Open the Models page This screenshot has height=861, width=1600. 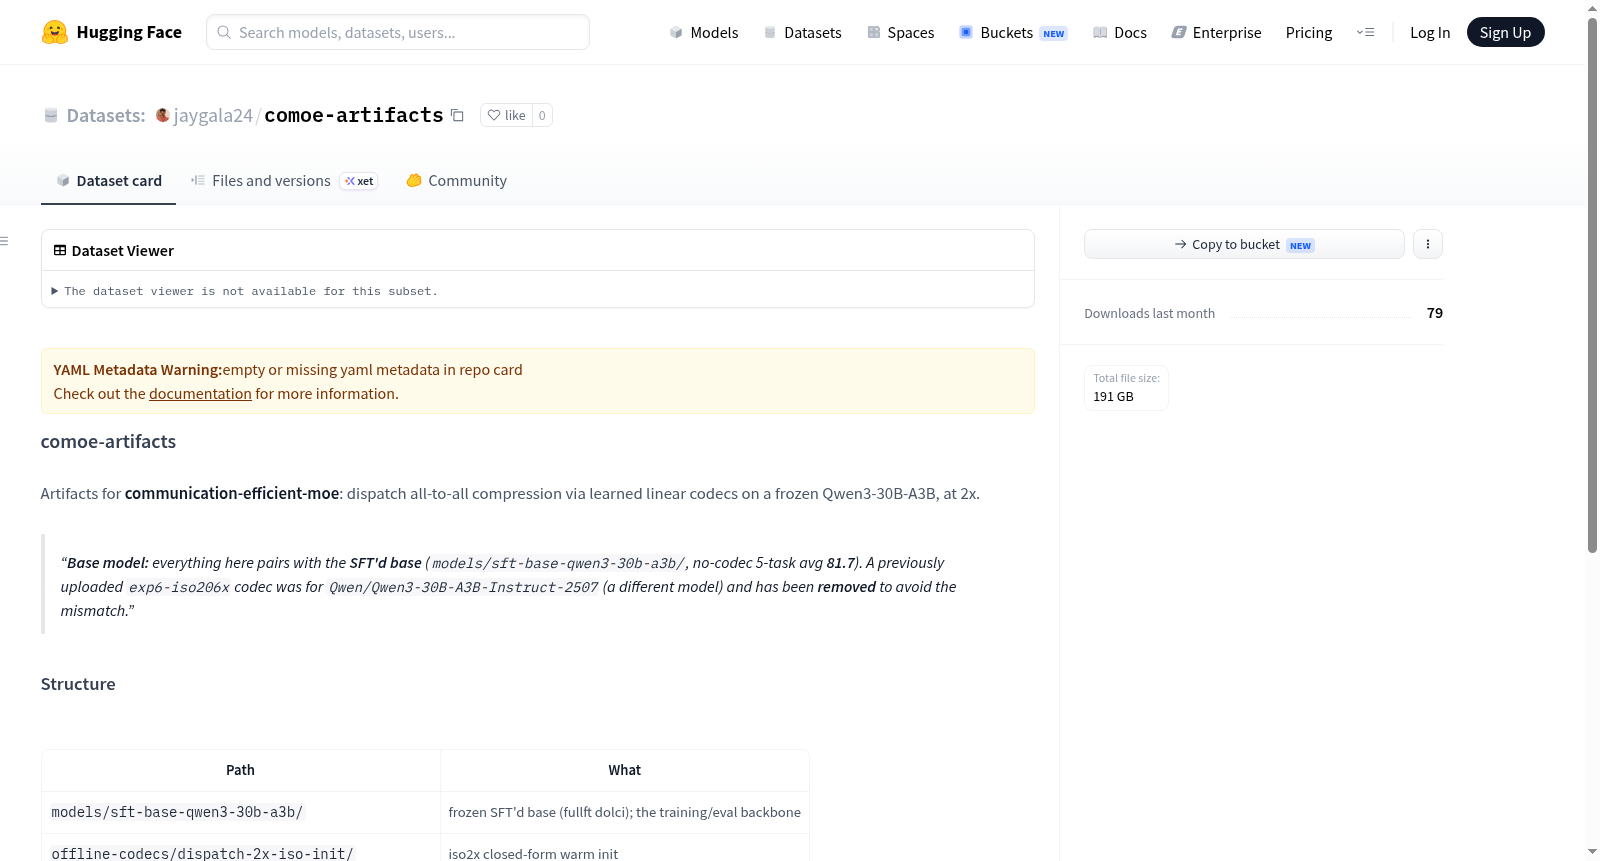[704, 32]
